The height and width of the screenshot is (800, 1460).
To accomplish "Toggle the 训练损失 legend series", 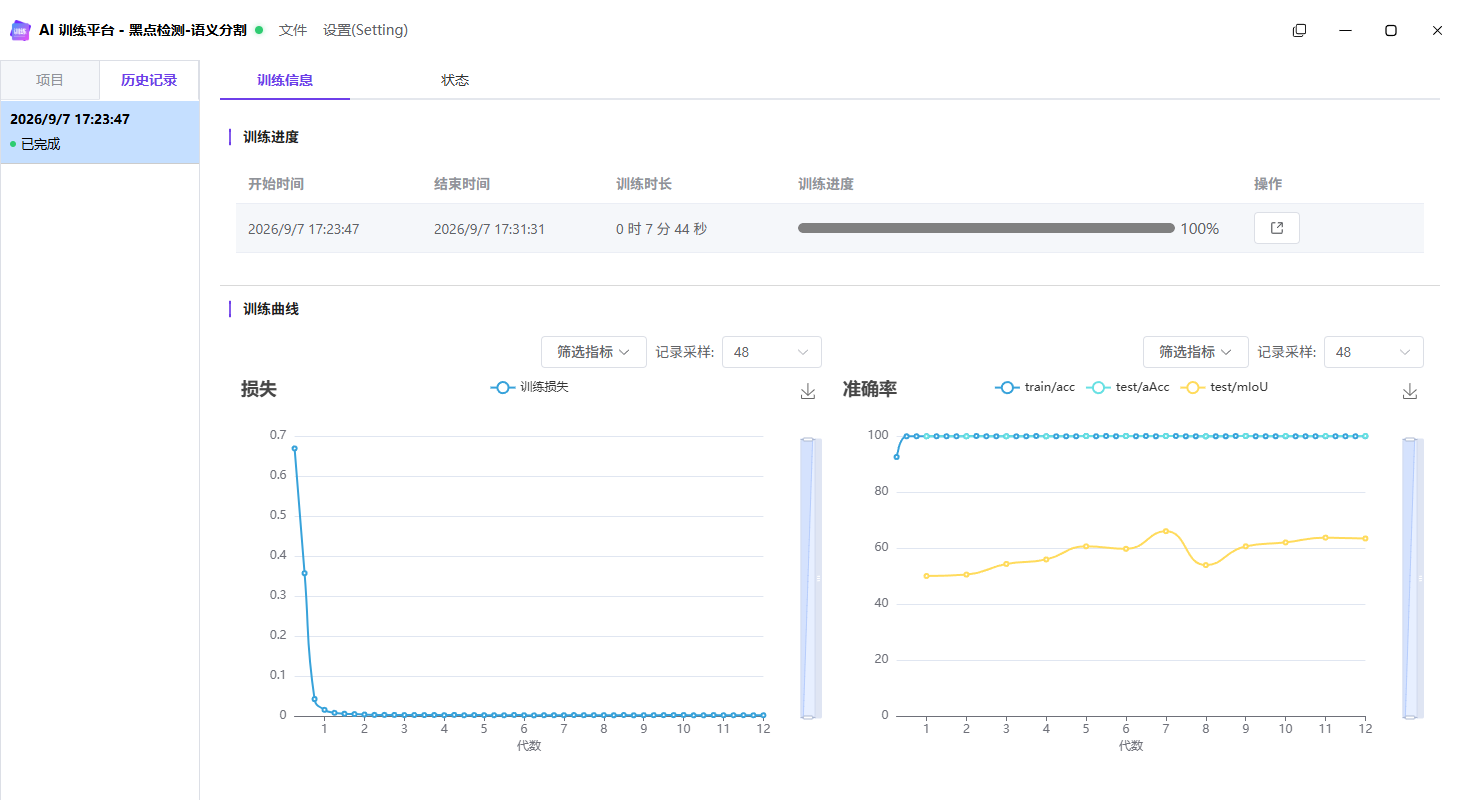I will point(530,387).
